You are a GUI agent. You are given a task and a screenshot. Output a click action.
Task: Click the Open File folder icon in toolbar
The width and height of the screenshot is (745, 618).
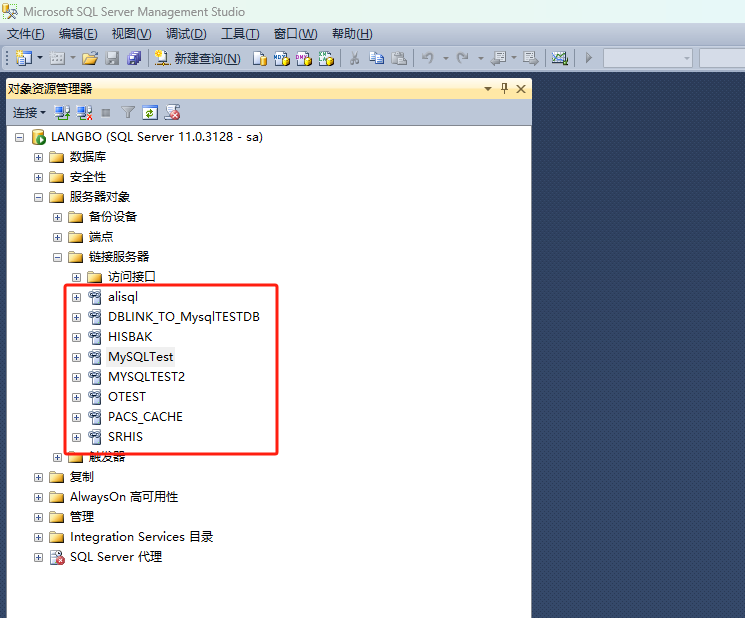(90, 58)
